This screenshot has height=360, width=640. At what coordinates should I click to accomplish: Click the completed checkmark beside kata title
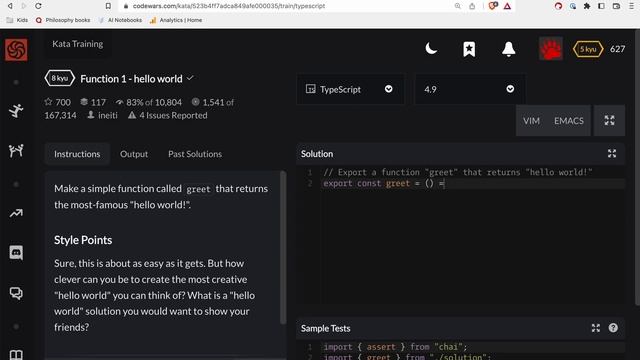(x=190, y=78)
